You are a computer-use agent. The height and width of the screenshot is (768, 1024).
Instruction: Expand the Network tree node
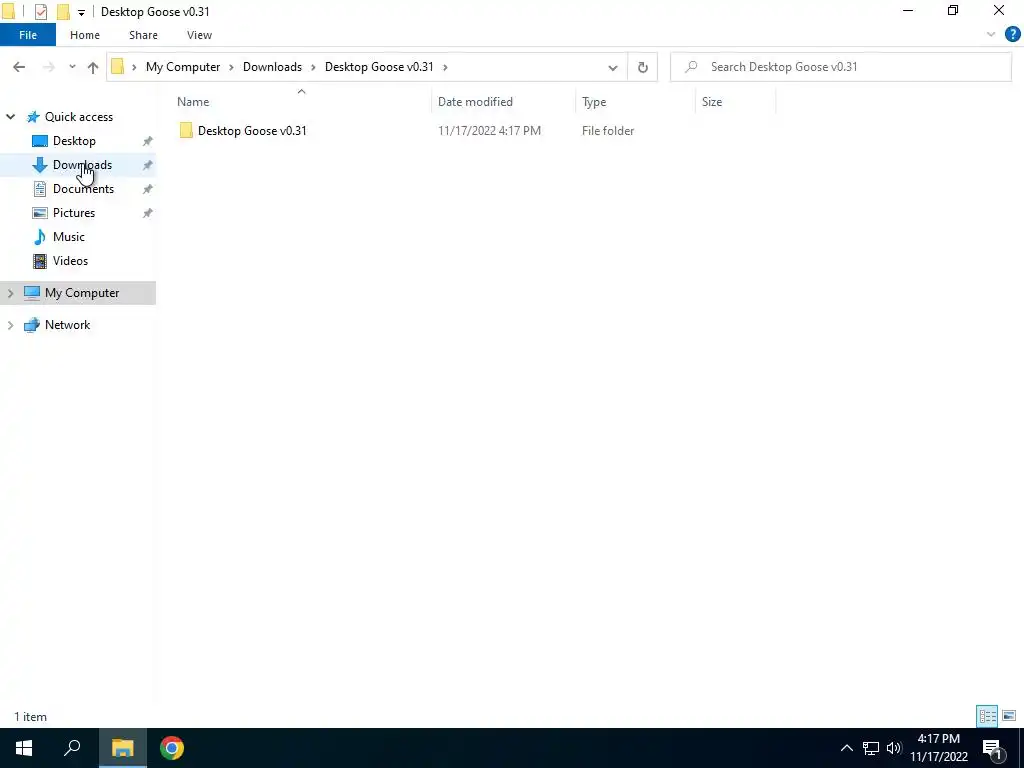[x=10, y=325]
